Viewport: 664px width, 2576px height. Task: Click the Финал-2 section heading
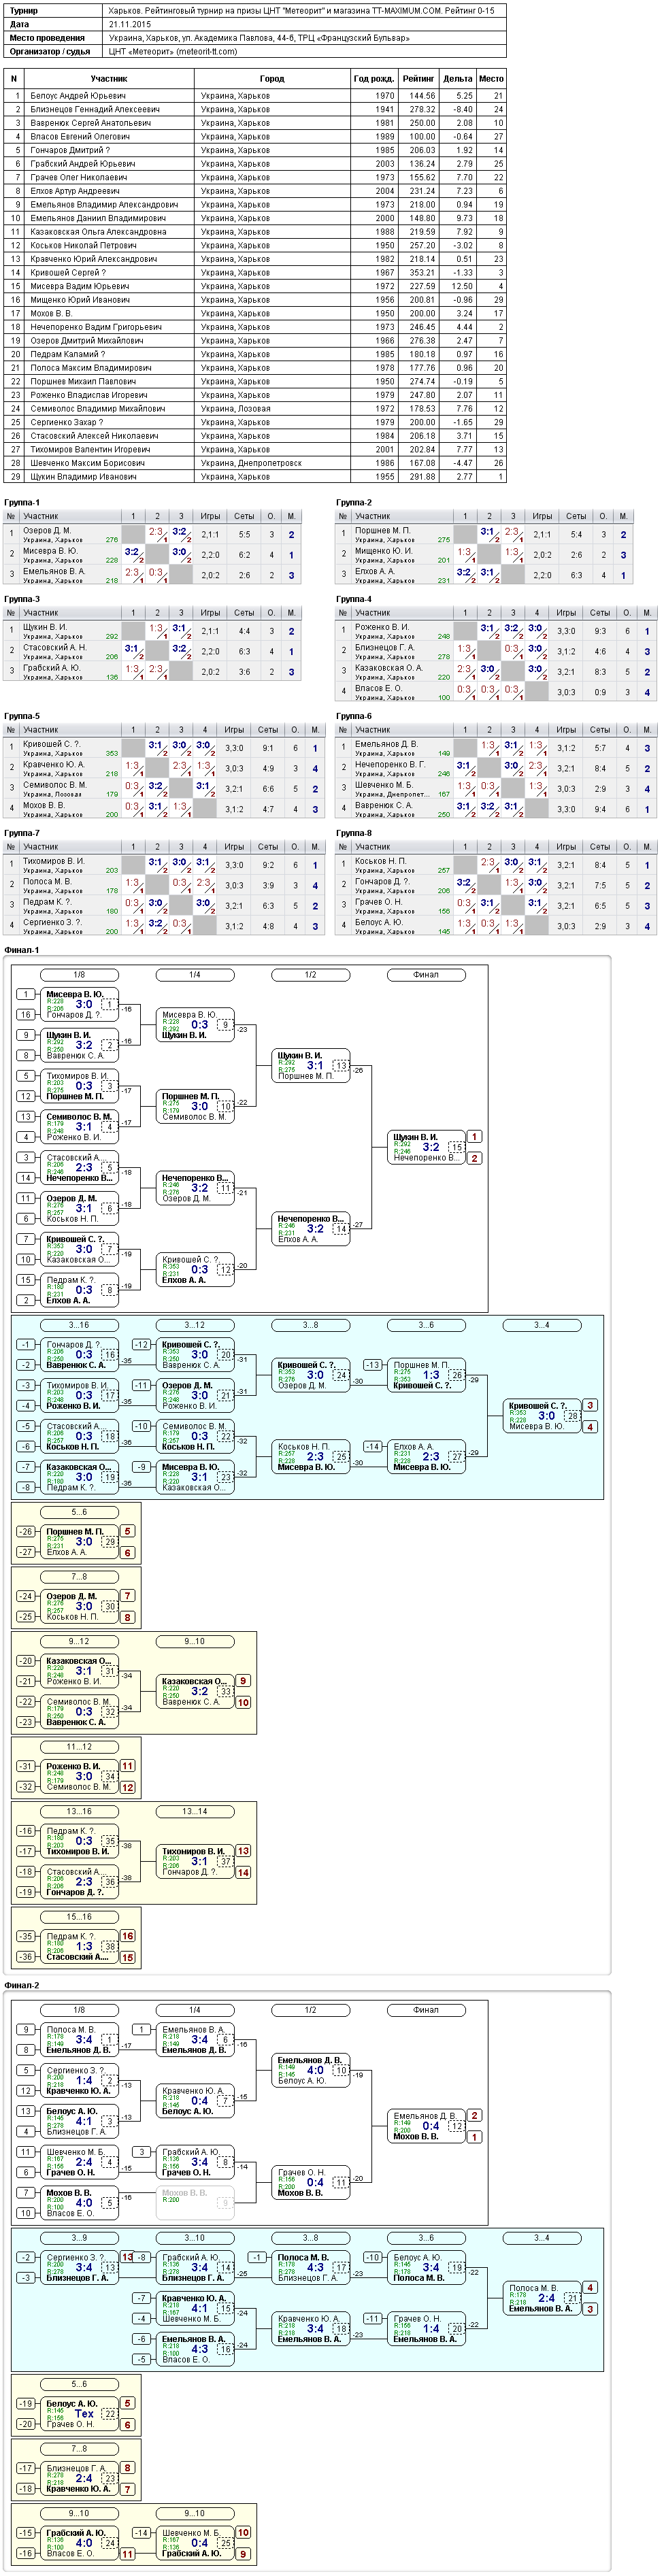[22, 1986]
